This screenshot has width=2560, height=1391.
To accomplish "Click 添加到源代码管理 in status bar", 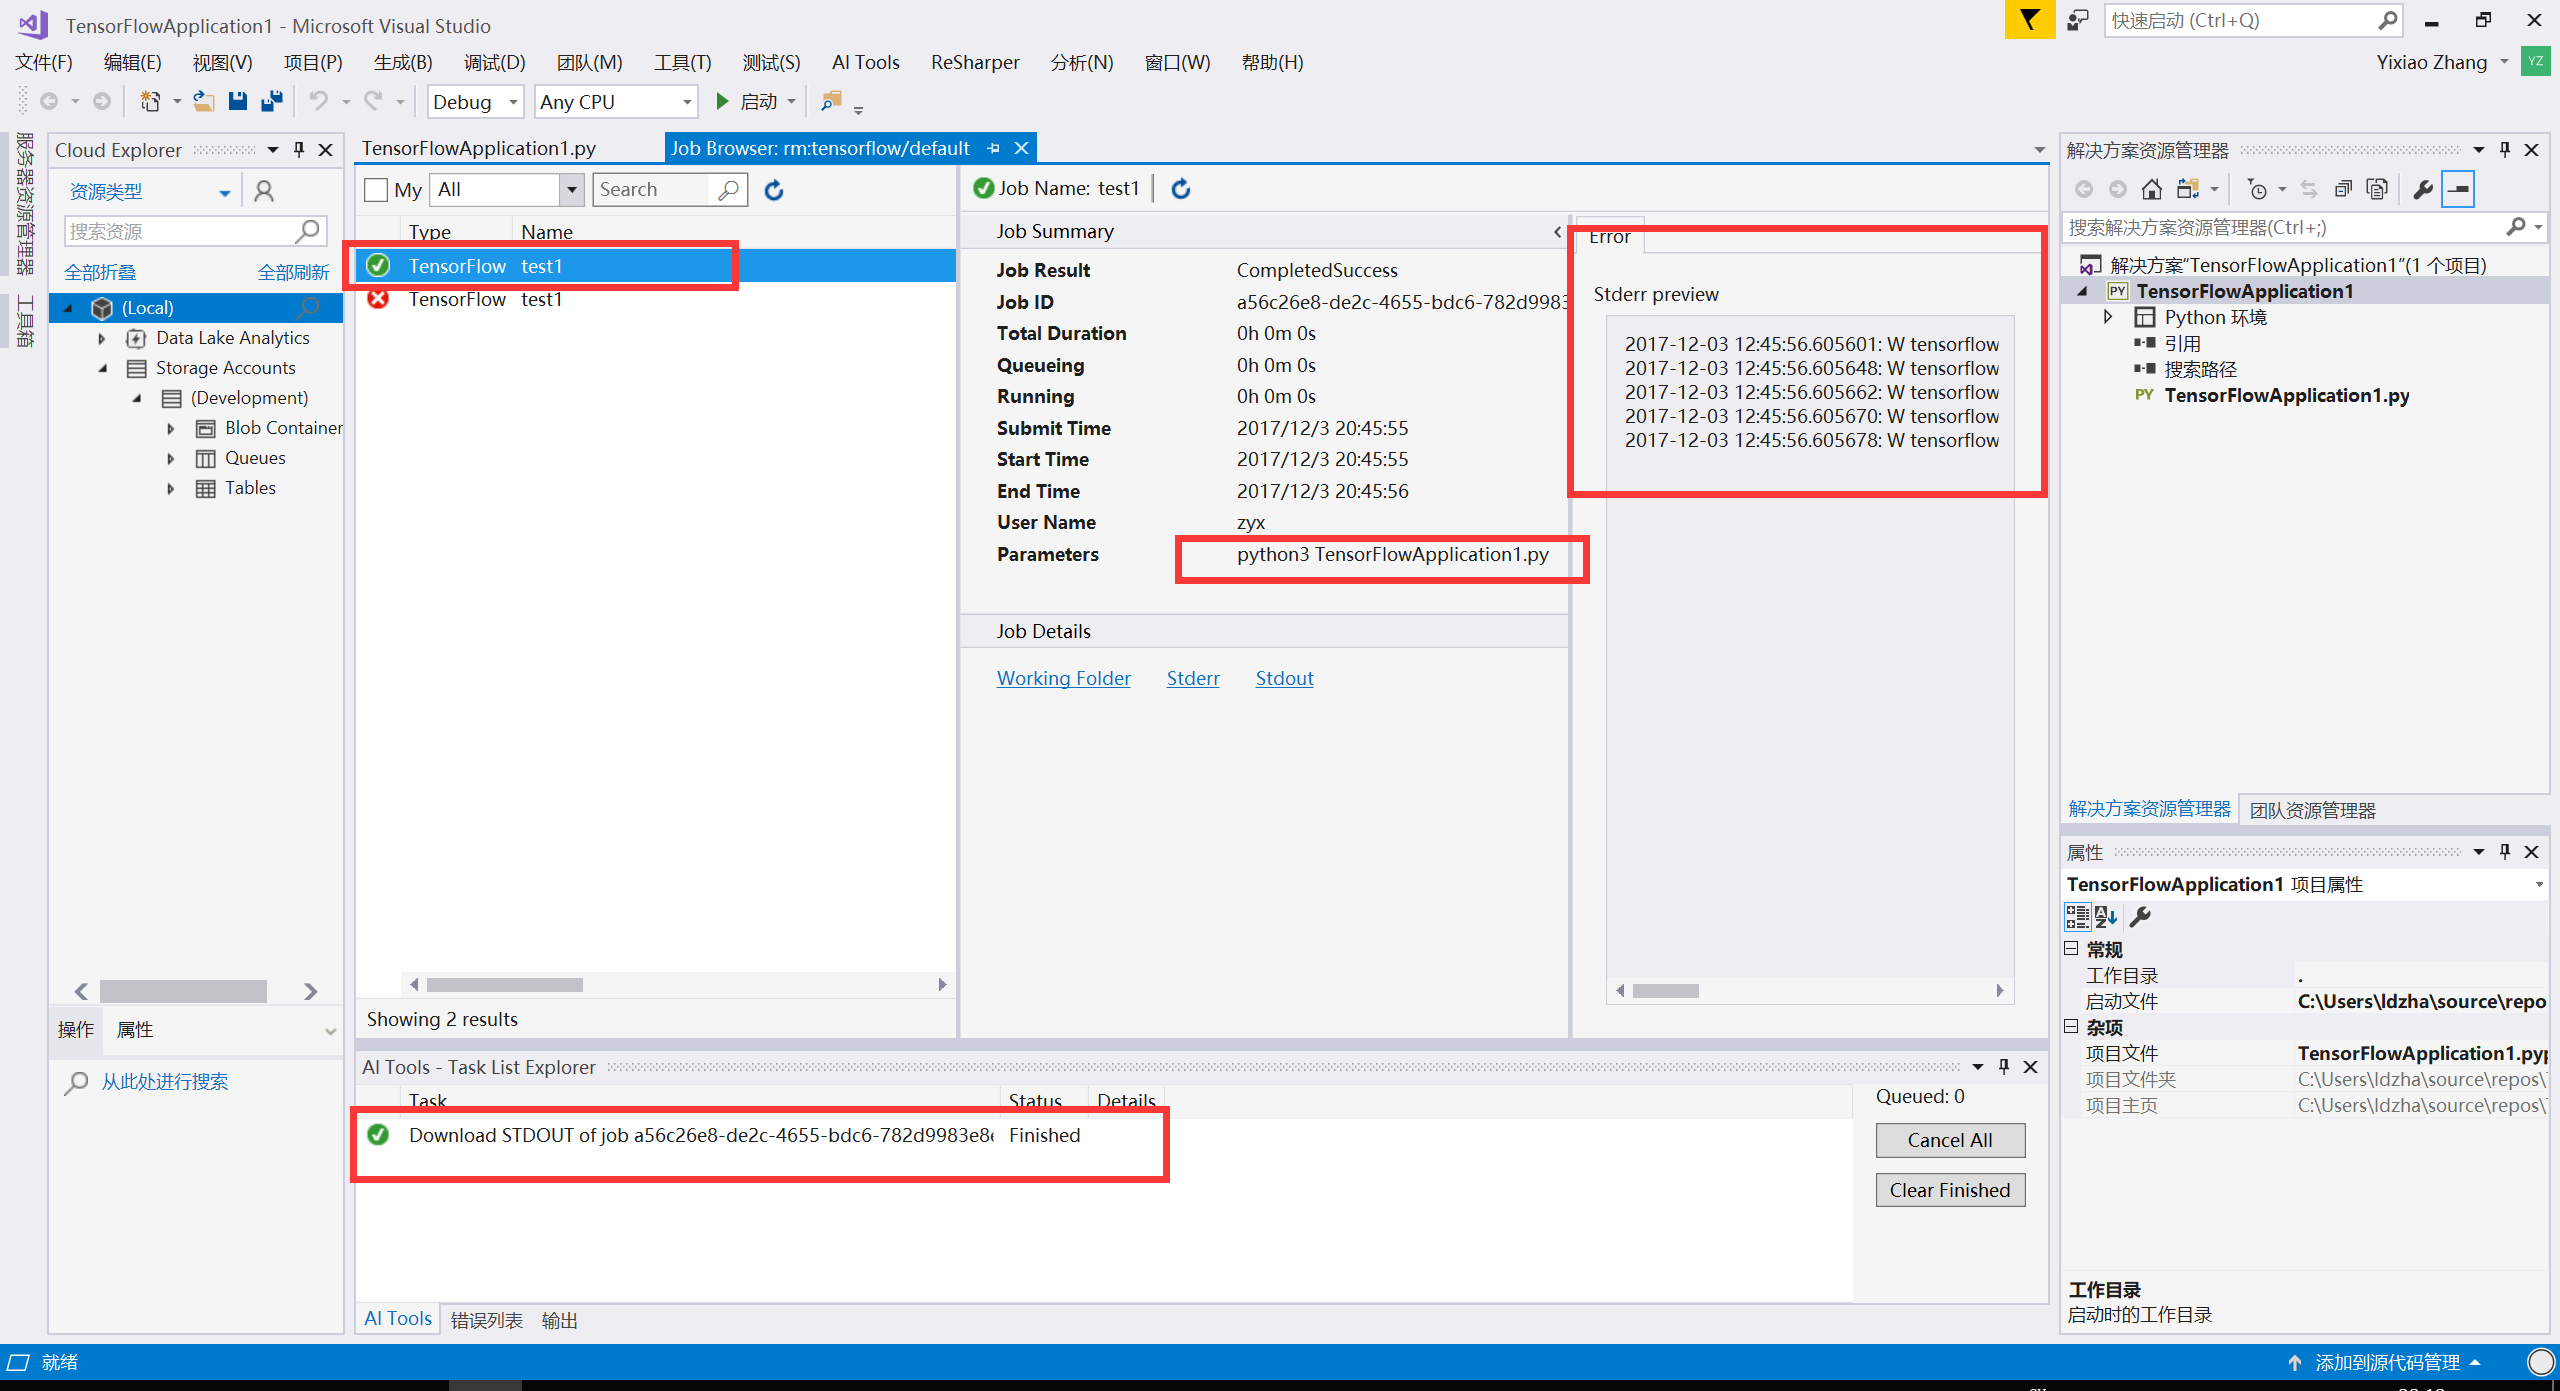I will click(2387, 1362).
